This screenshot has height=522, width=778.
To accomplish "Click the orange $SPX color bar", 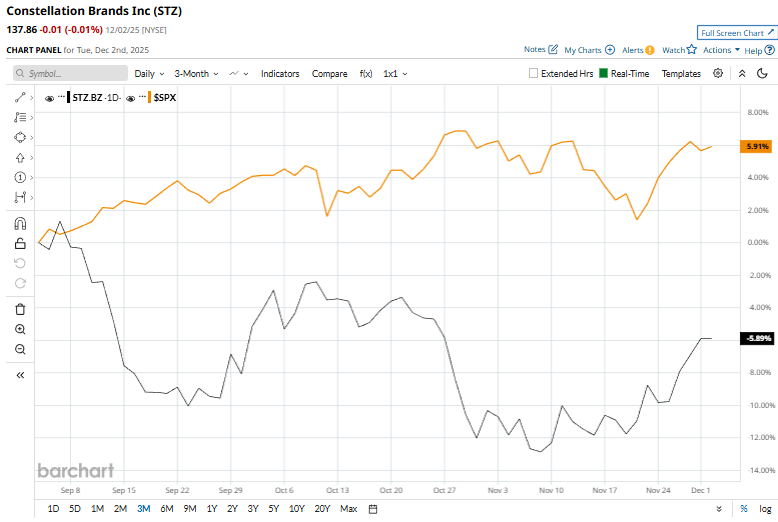I will pyautogui.click(x=149, y=97).
